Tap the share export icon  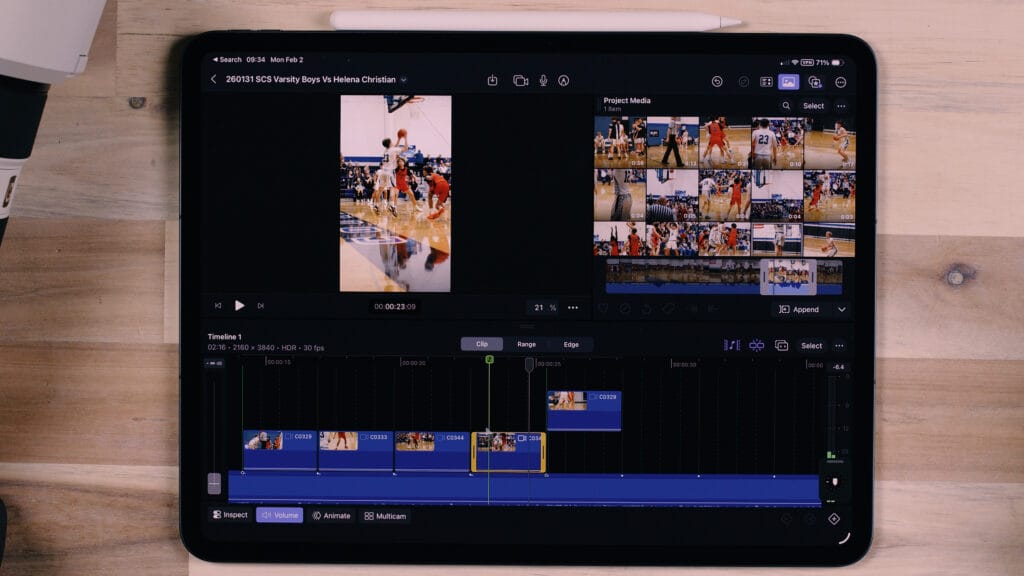coord(493,79)
